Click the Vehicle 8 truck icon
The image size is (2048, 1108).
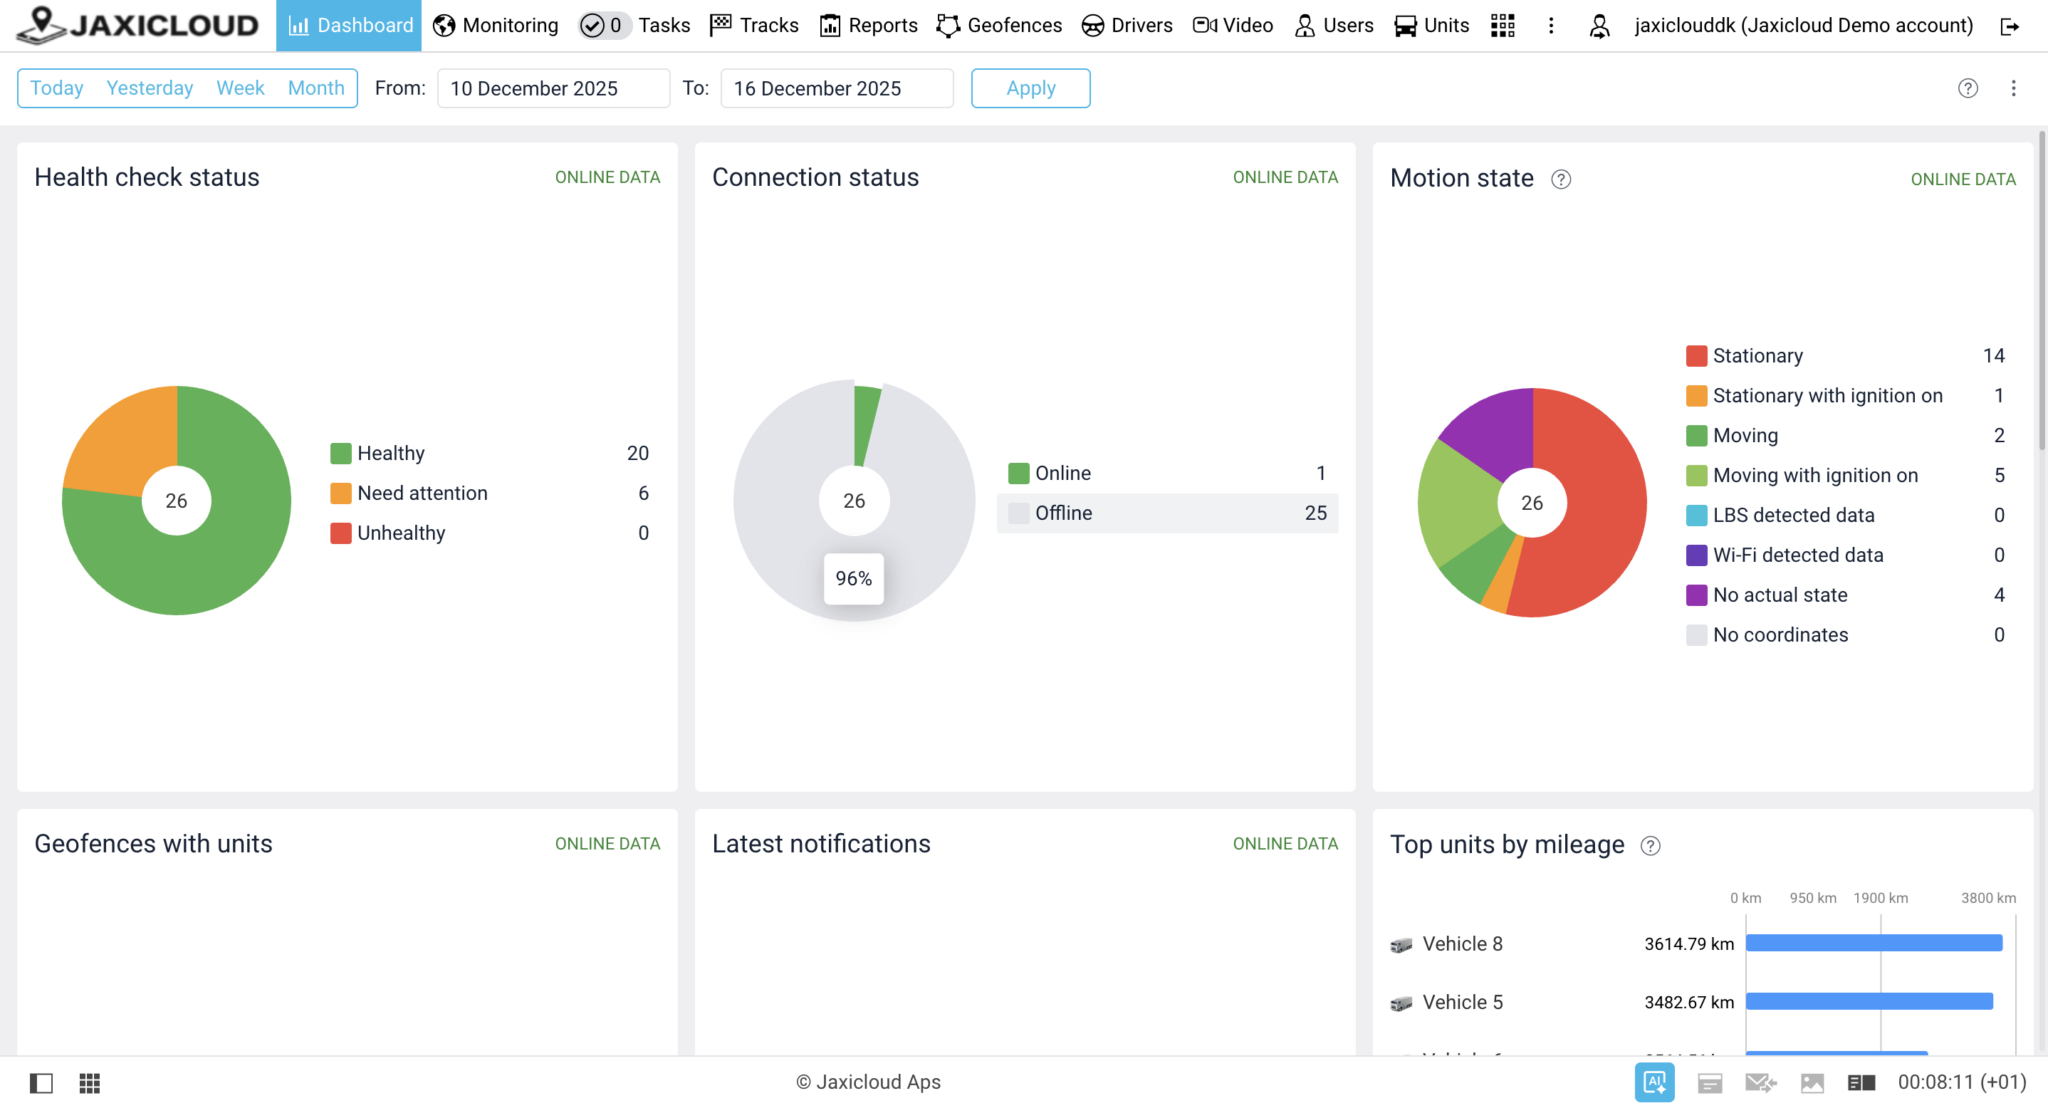pos(1401,945)
